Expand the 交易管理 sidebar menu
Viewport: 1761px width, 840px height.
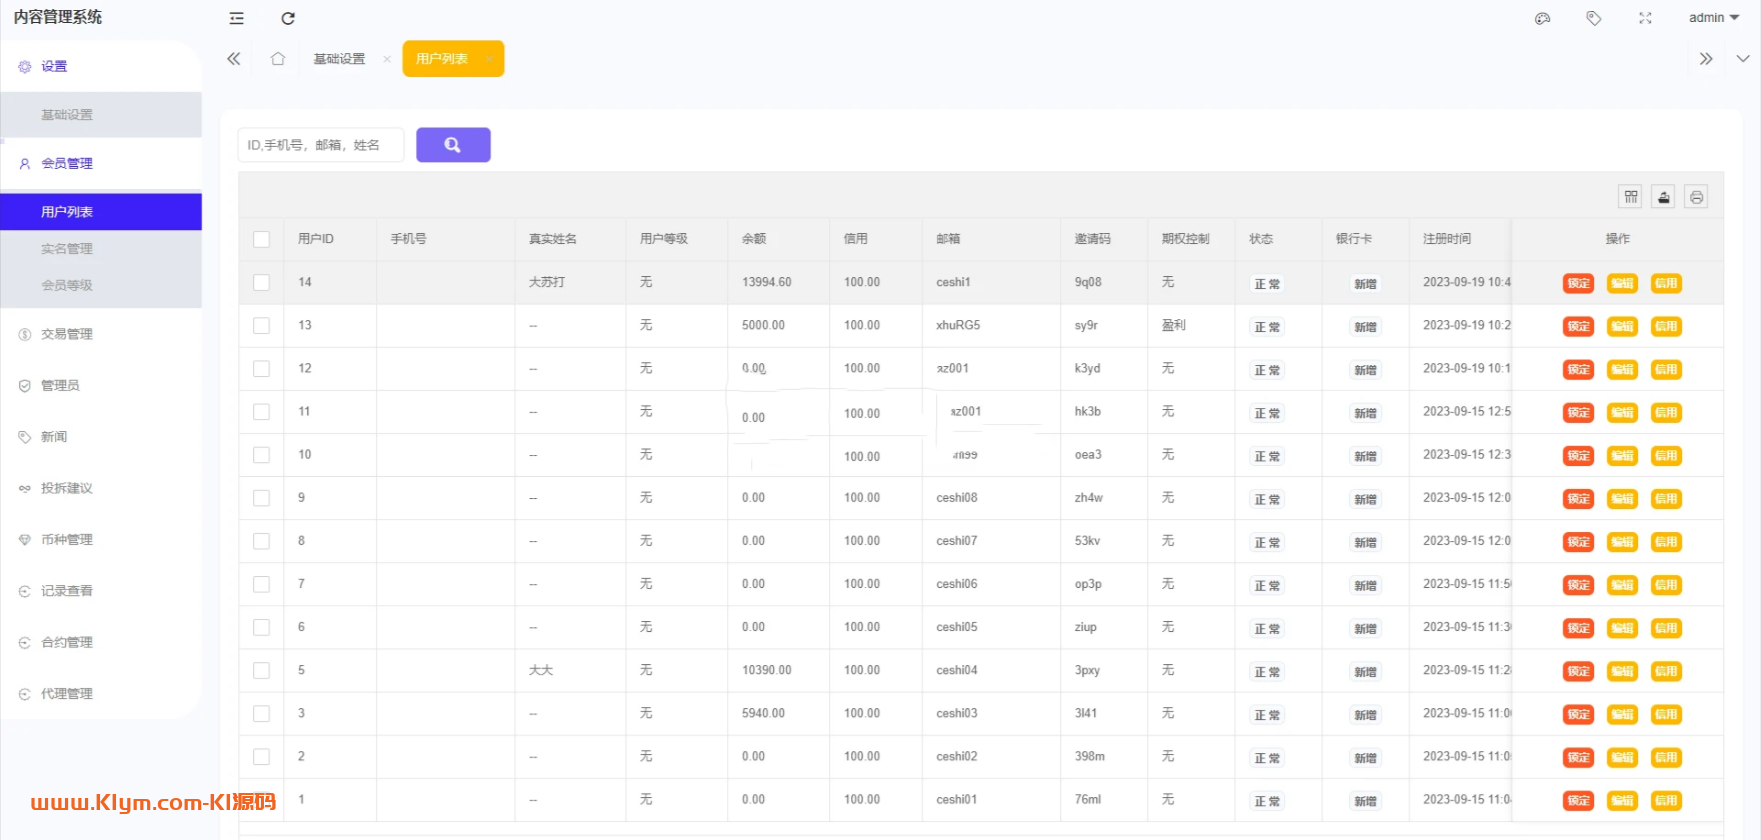coord(67,334)
